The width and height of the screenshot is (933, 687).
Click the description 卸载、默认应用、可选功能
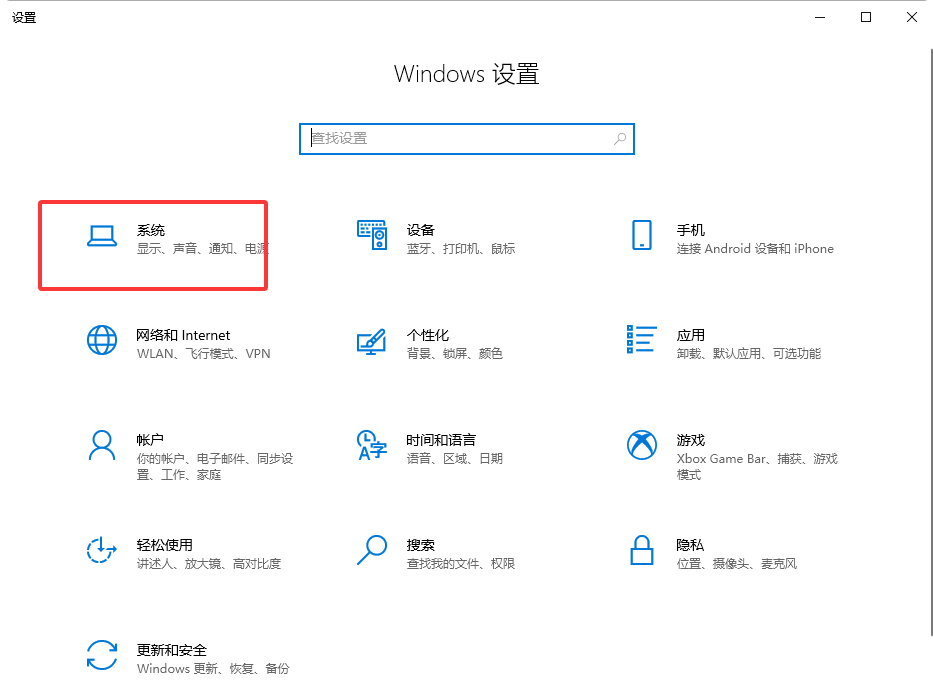(749, 354)
